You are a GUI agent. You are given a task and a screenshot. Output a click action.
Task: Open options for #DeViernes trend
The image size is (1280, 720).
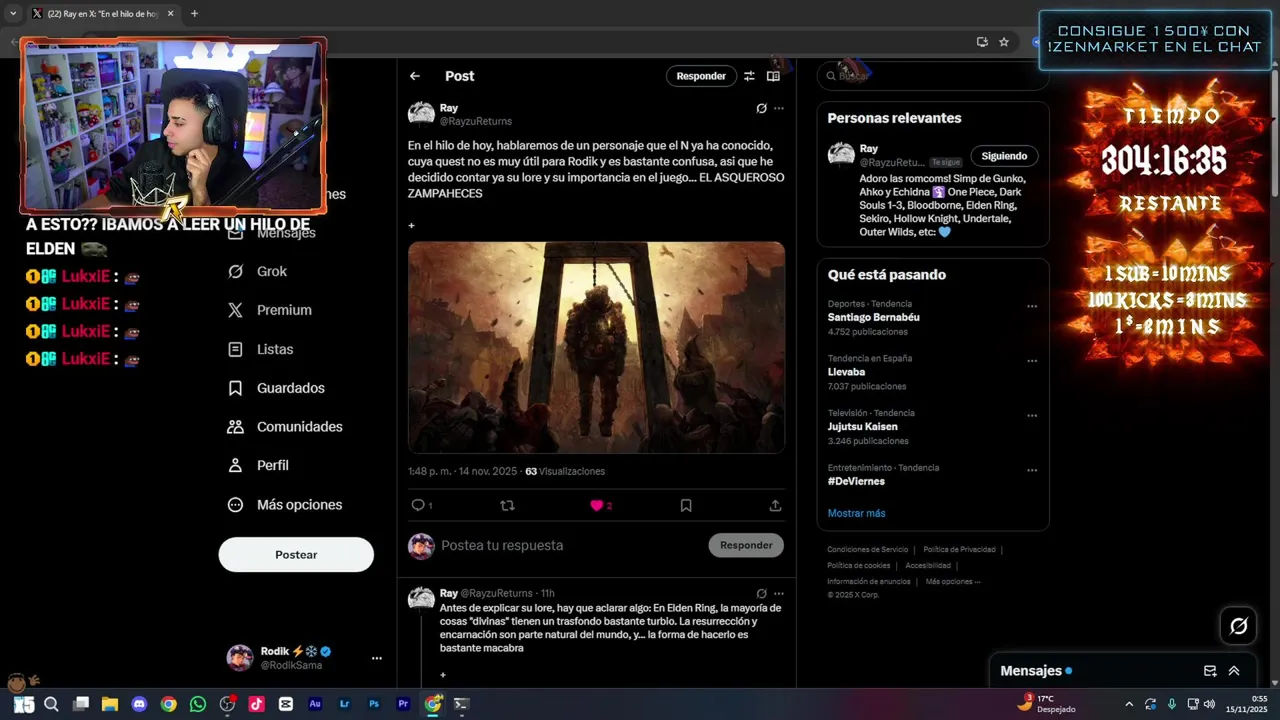tap(1032, 470)
